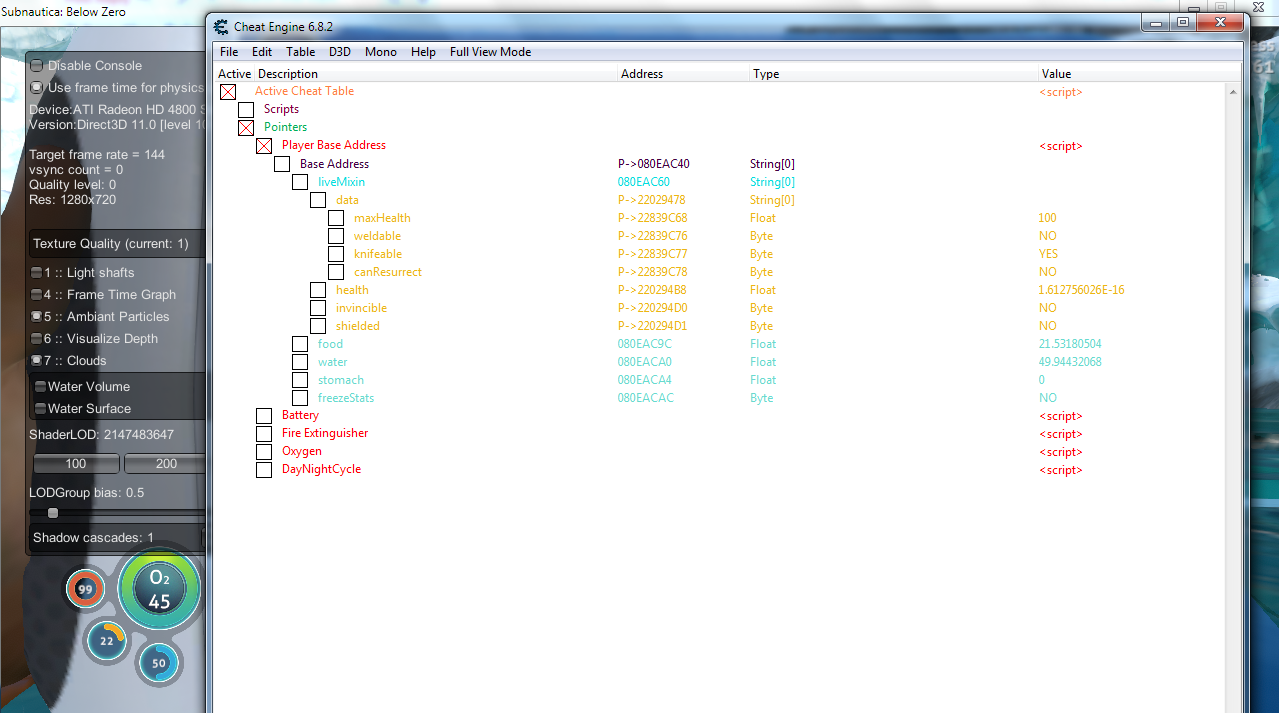This screenshot has height=713, width=1279.
Task: Toggle Light shafts option
Action: 37,273
